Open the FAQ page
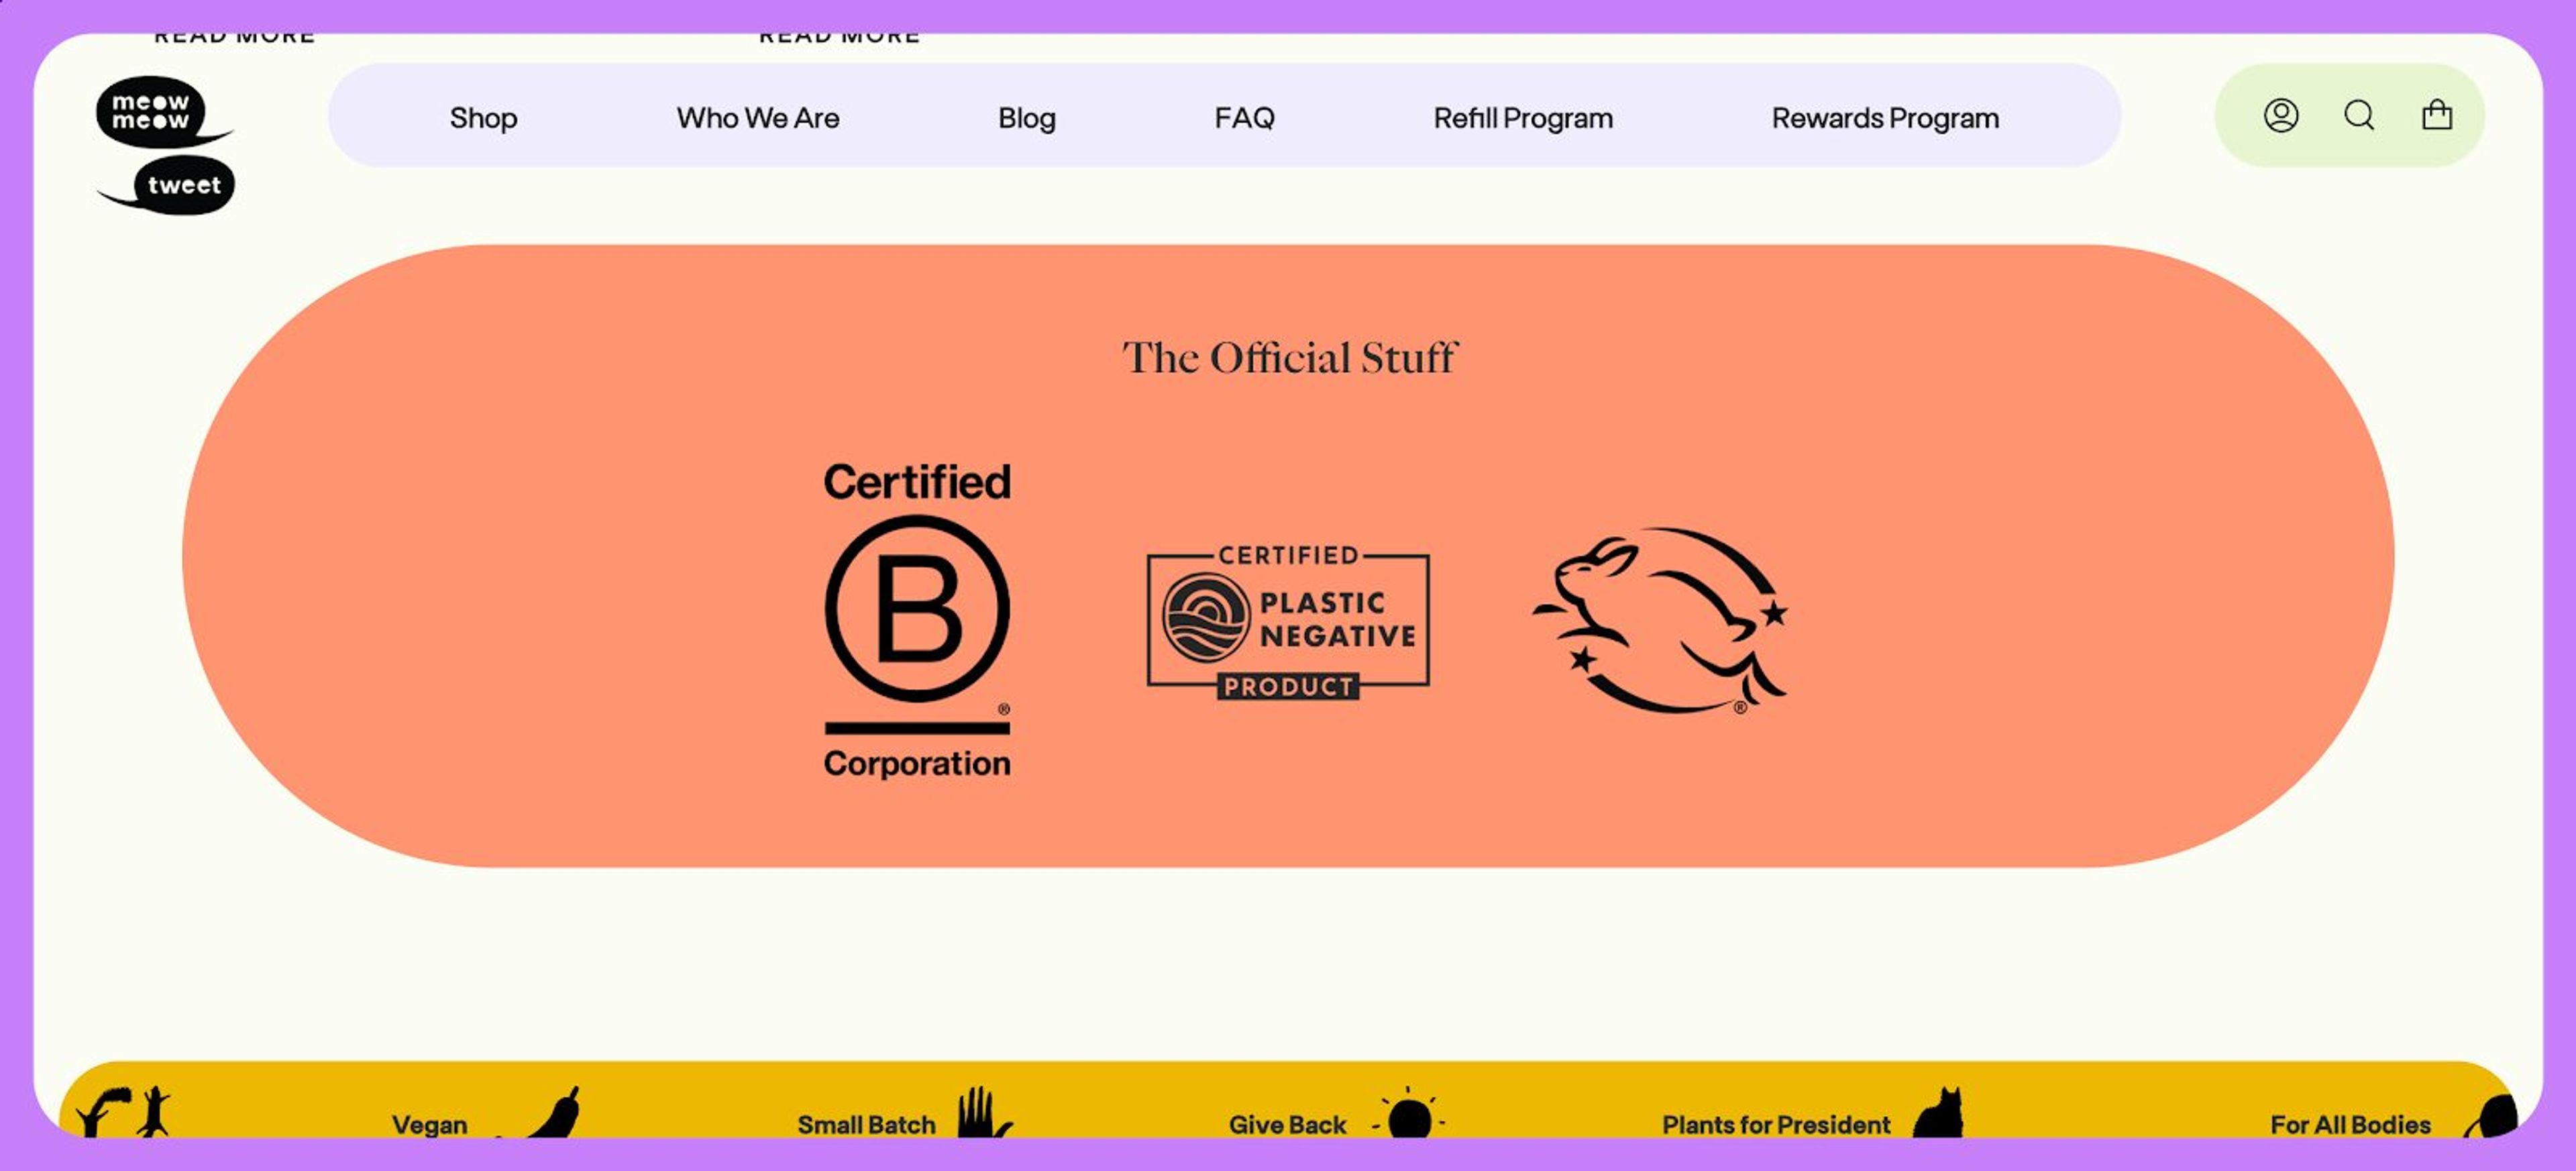The height and width of the screenshot is (1171, 2576). tap(1244, 118)
